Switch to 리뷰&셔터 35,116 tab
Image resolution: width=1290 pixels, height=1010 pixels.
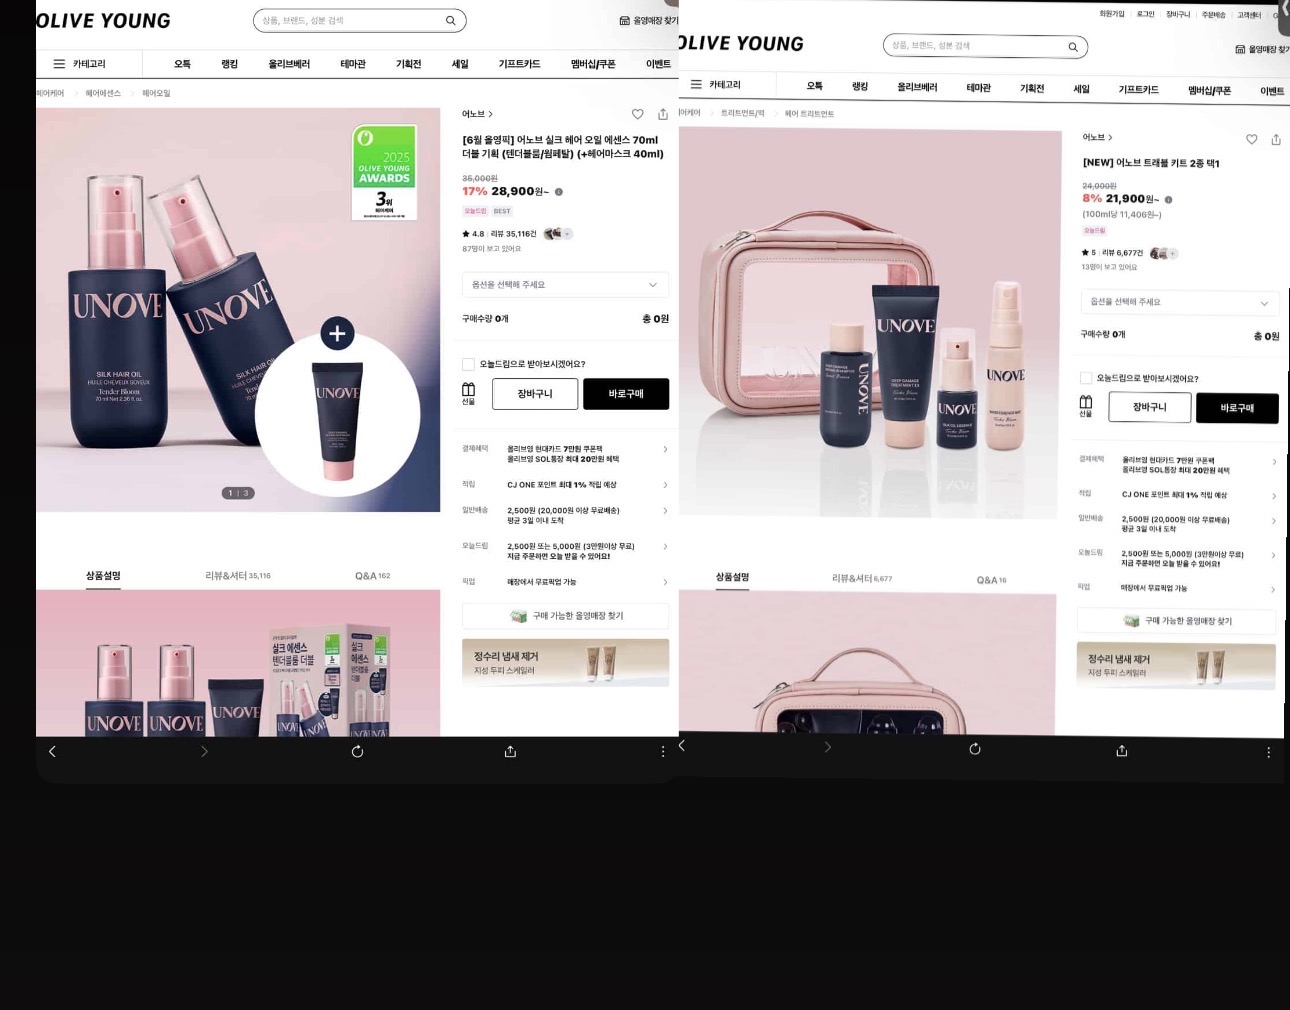click(x=238, y=576)
